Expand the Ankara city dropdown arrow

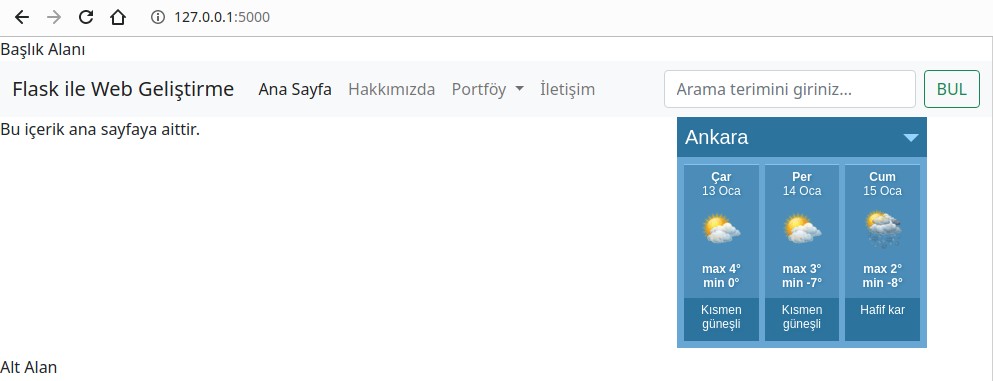pyautogui.click(x=911, y=137)
